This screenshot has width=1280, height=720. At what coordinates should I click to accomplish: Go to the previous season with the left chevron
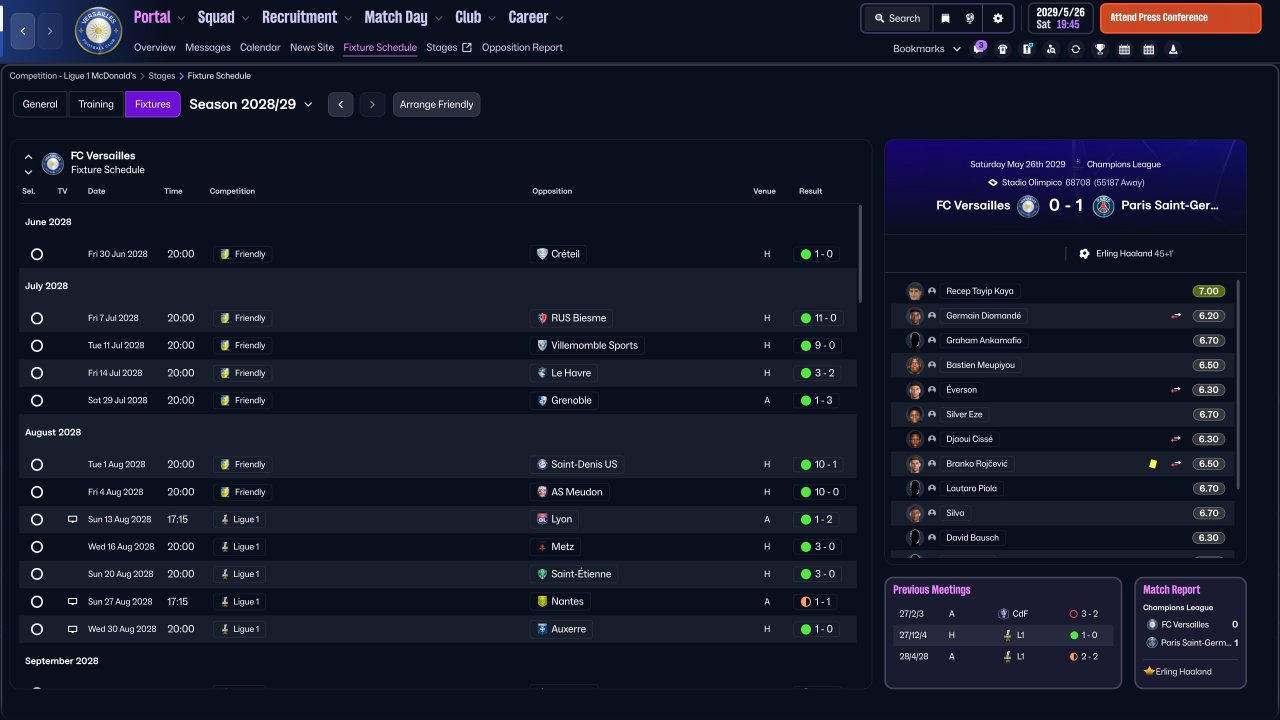341,104
